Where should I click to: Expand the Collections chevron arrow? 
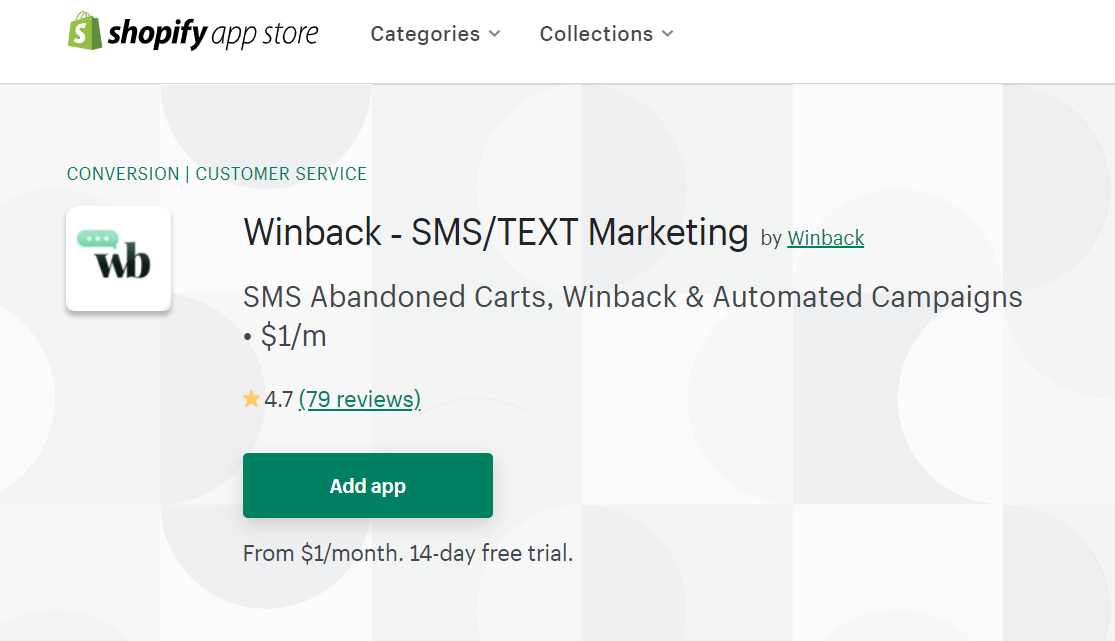tap(667, 34)
